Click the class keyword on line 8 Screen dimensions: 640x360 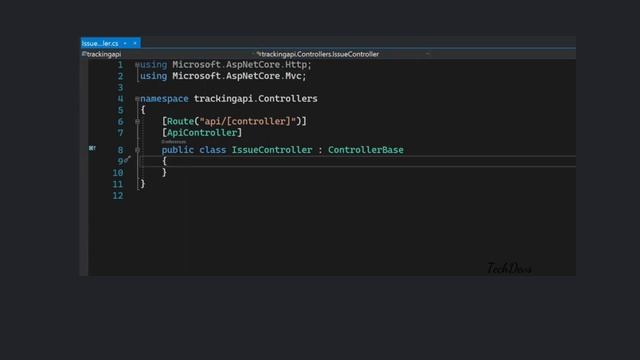[x=213, y=150]
